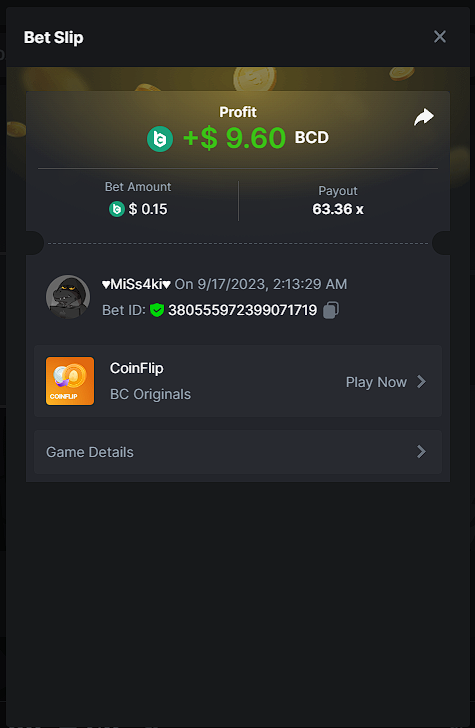Image resolution: width=475 pixels, height=728 pixels.
Task: Click the green verified shield icon
Action: pyautogui.click(x=157, y=310)
